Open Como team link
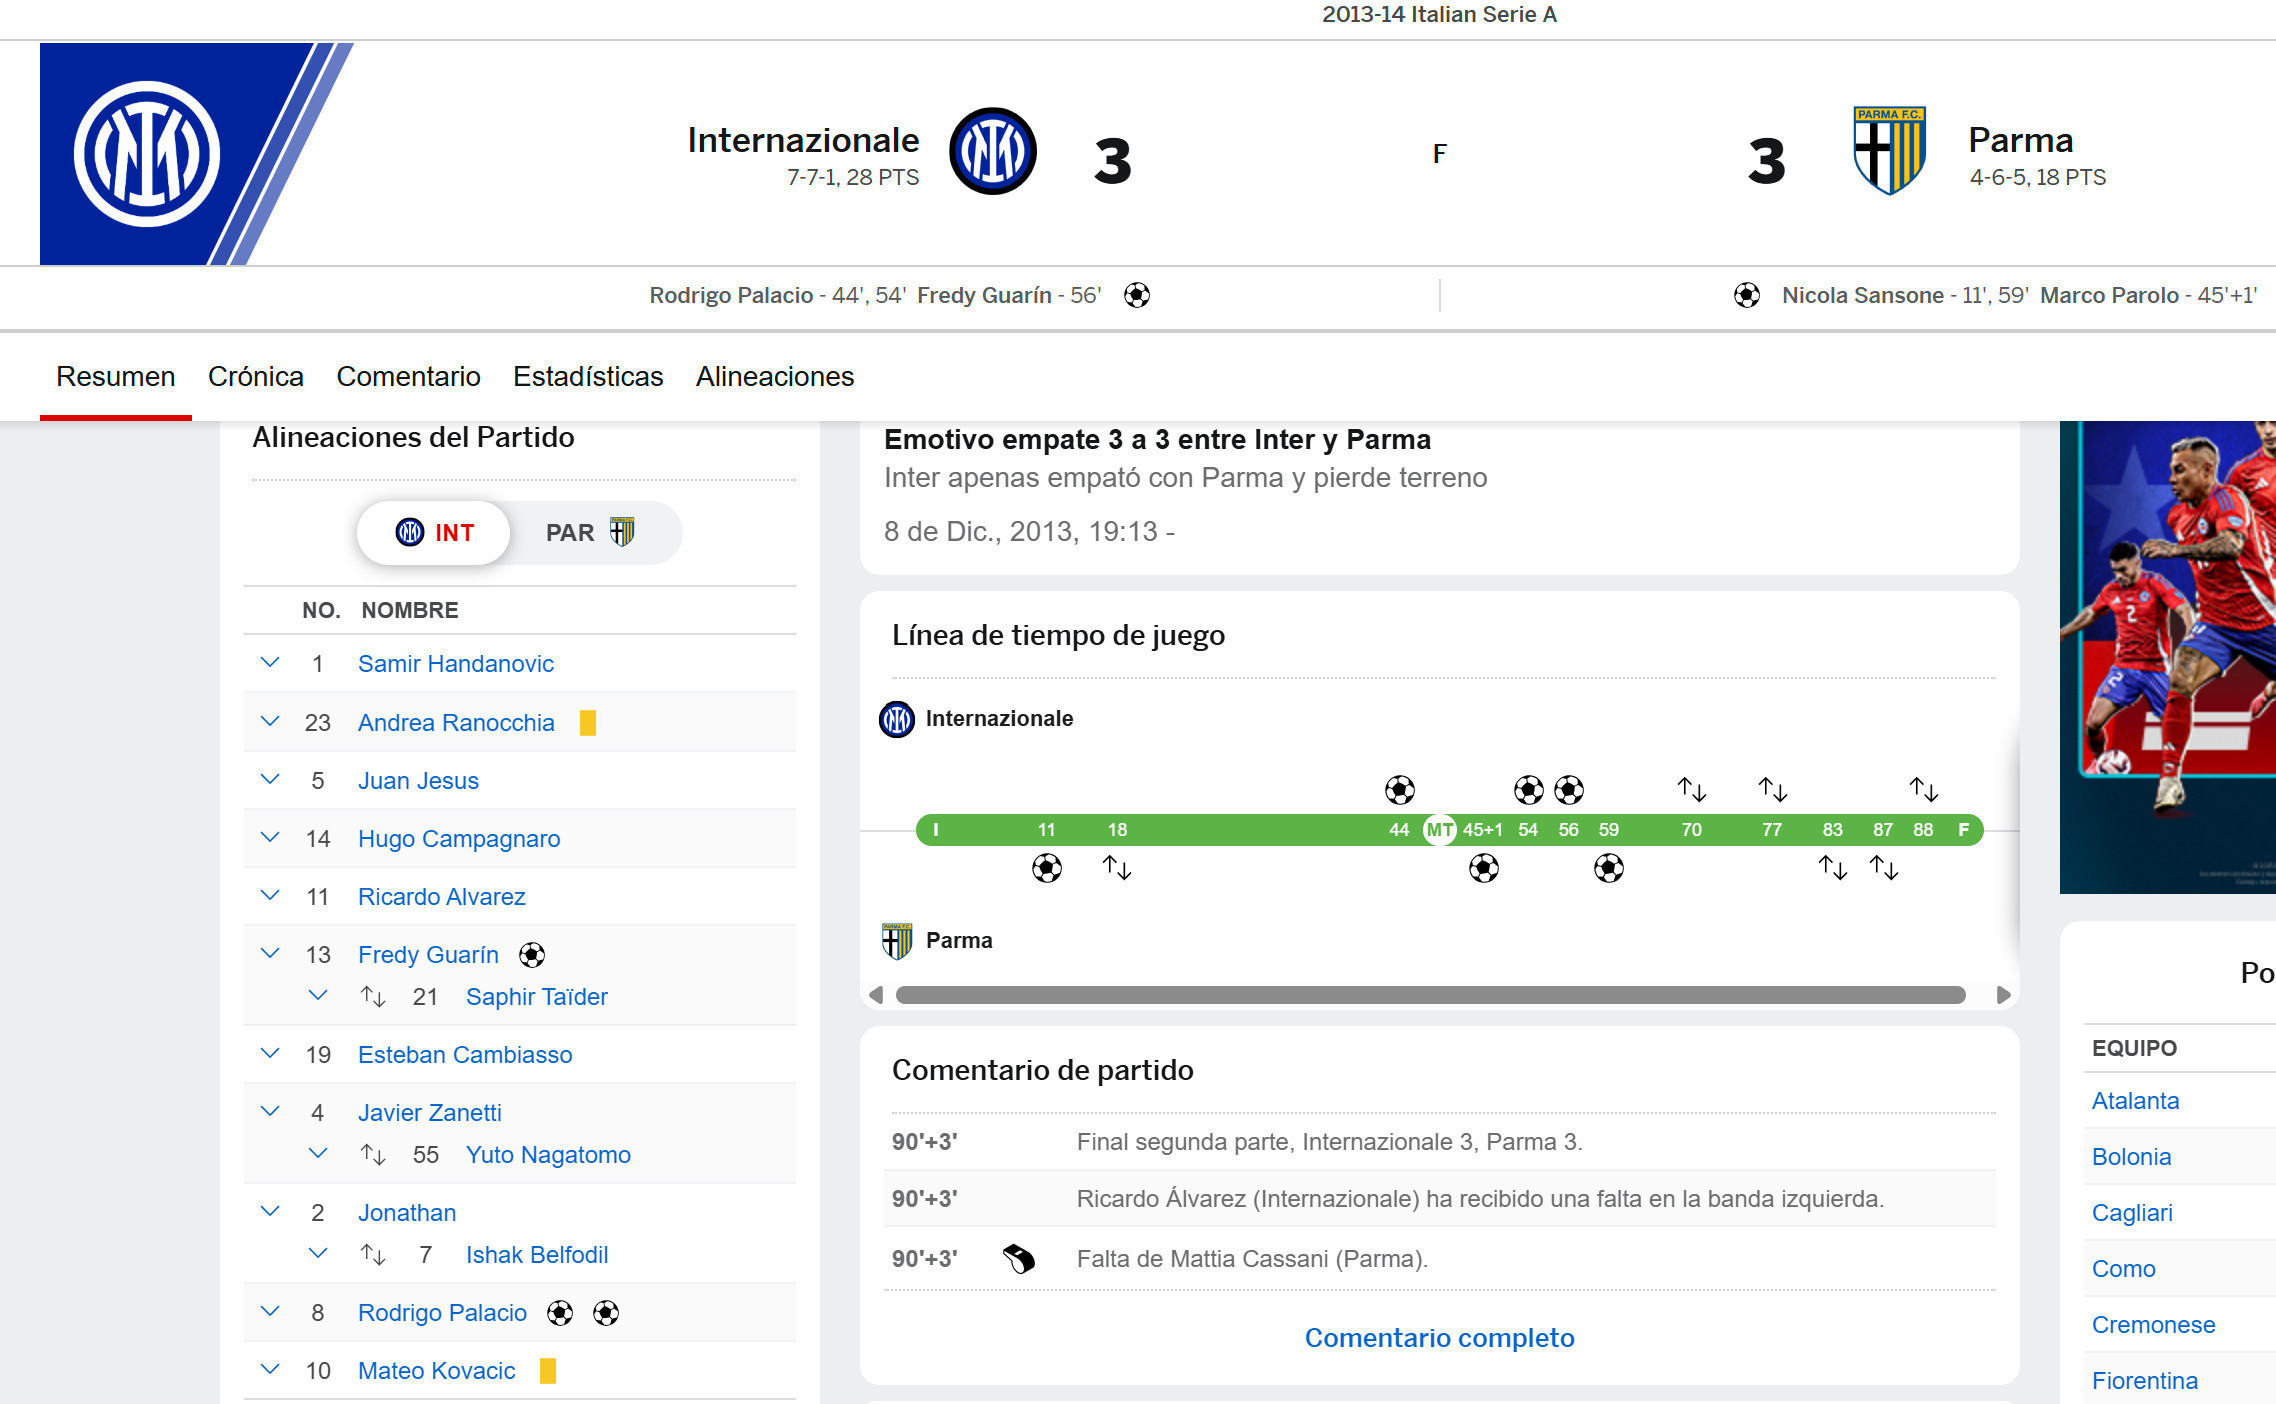Image resolution: width=2276 pixels, height=1404 pixels. click(2123, 1269)
